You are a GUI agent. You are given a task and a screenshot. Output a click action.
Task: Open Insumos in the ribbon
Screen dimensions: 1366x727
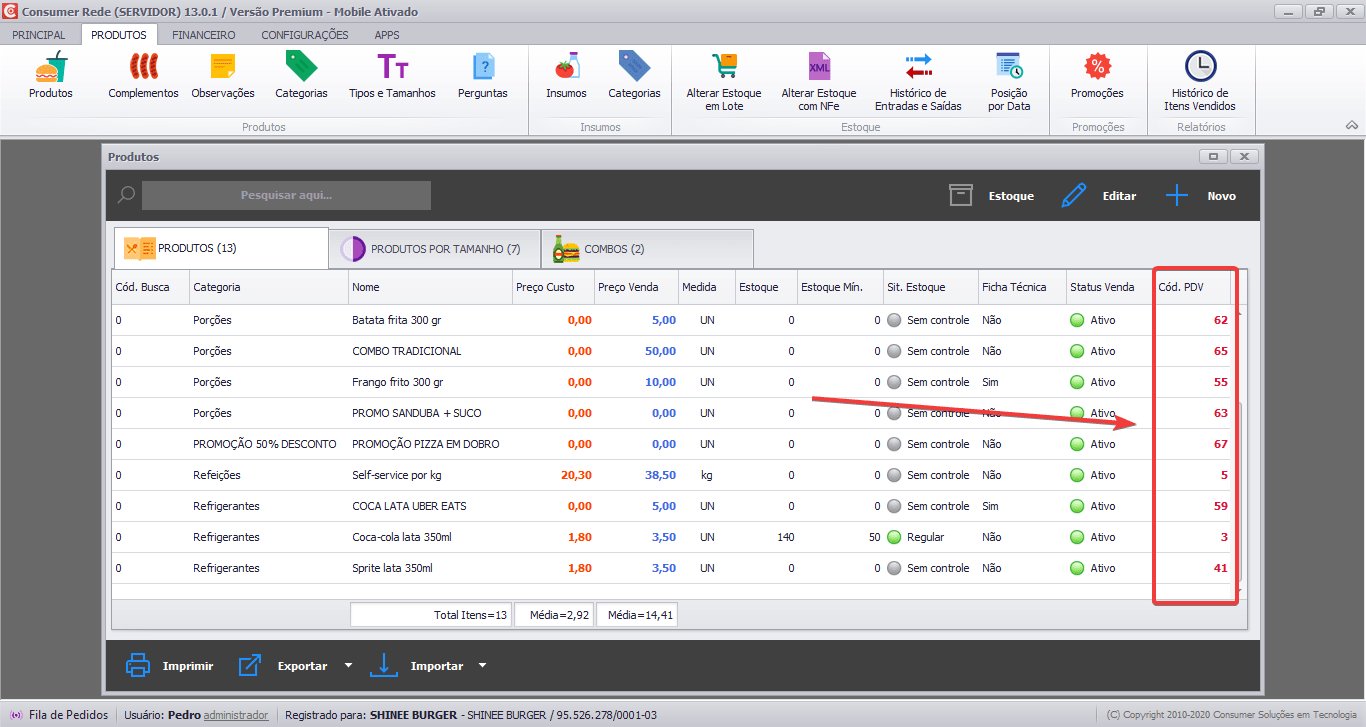(x=566, y=75)
